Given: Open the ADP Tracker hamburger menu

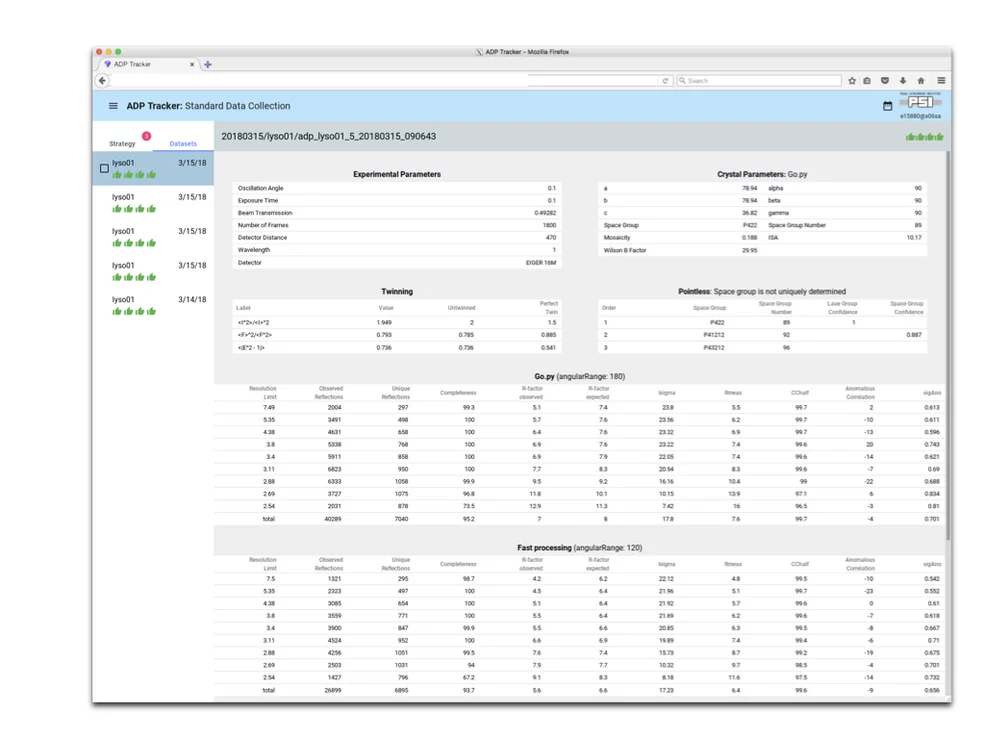Looking at the screenshot, I should click(113, 106).
